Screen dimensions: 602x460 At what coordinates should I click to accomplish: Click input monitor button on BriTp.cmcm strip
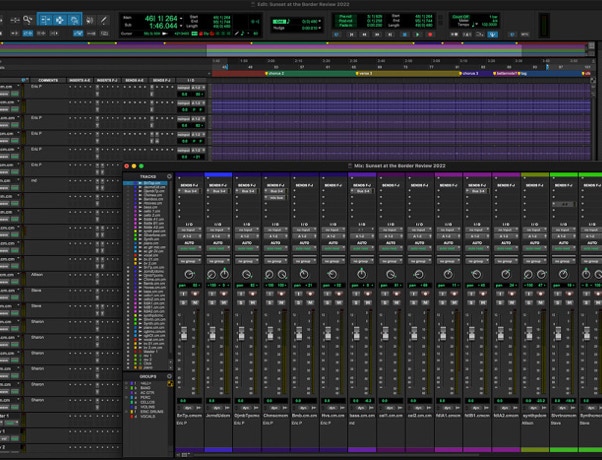click(184, 294)
